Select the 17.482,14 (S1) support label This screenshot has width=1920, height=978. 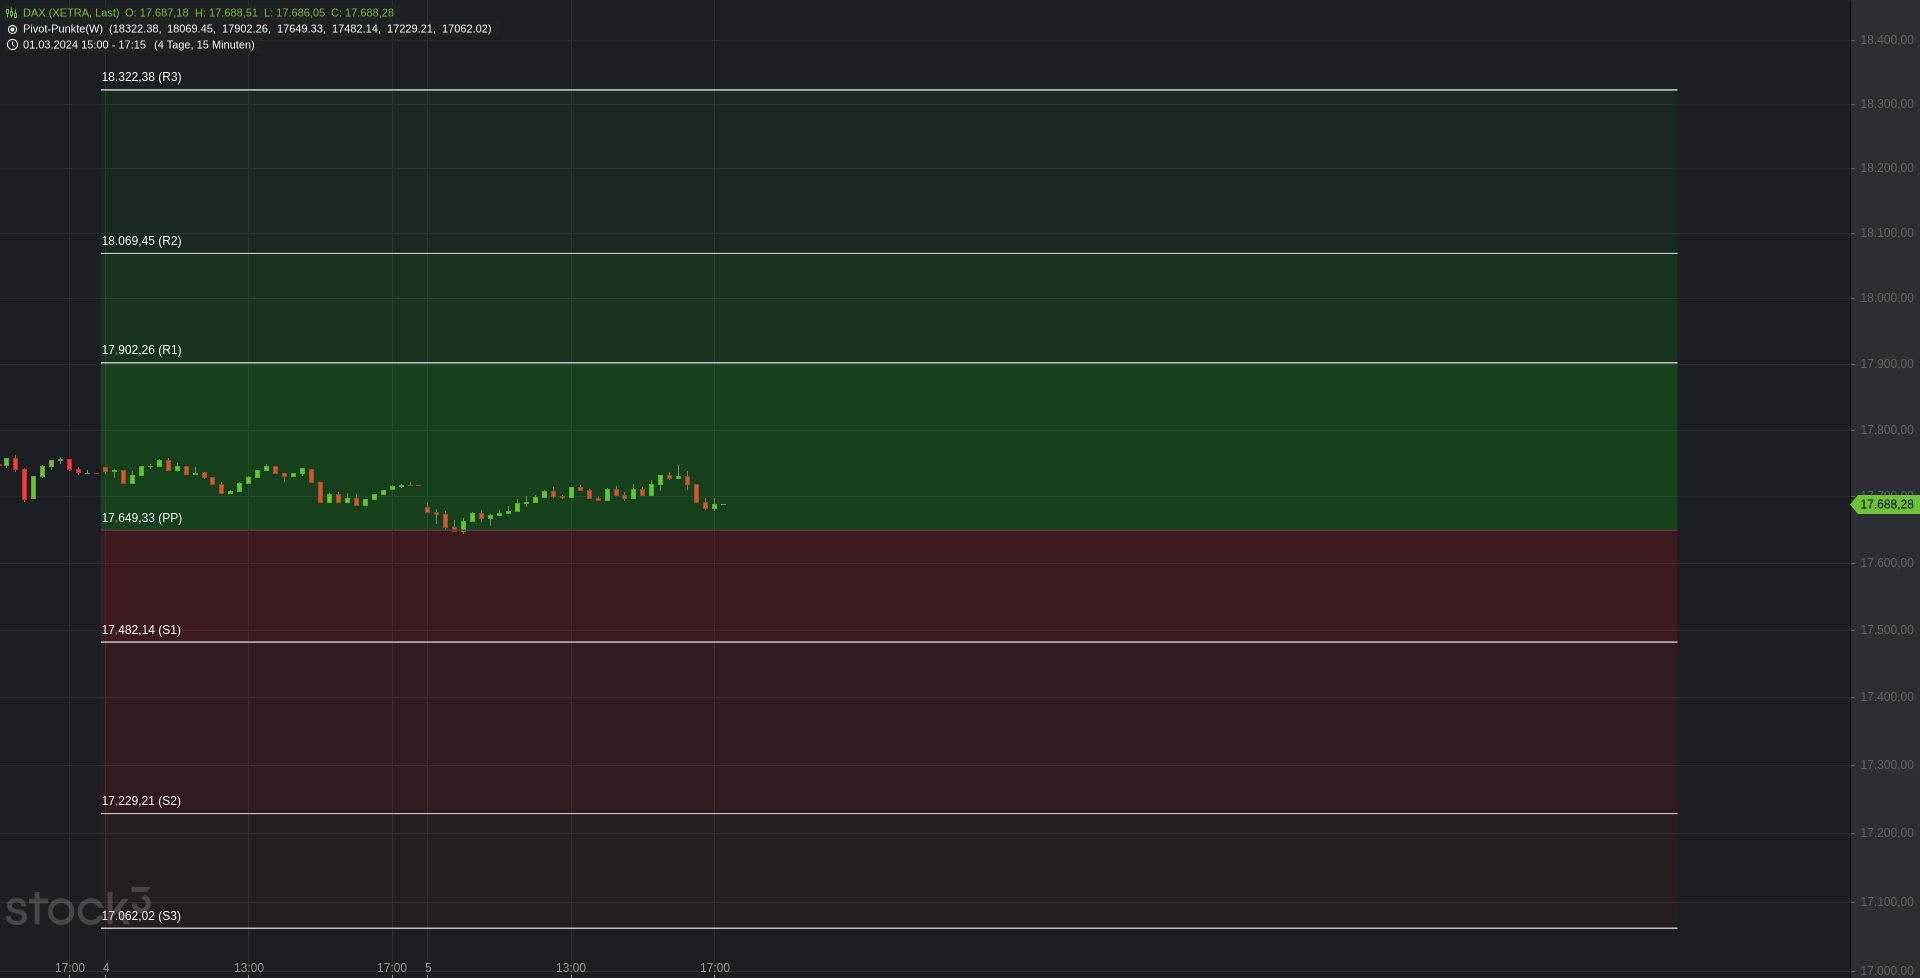click(x=141, y=630)
